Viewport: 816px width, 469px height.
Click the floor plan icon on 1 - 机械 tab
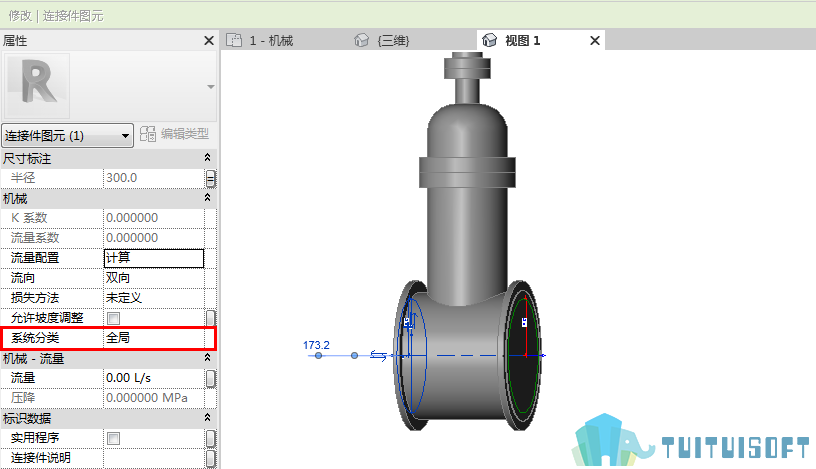pos(234,40)
